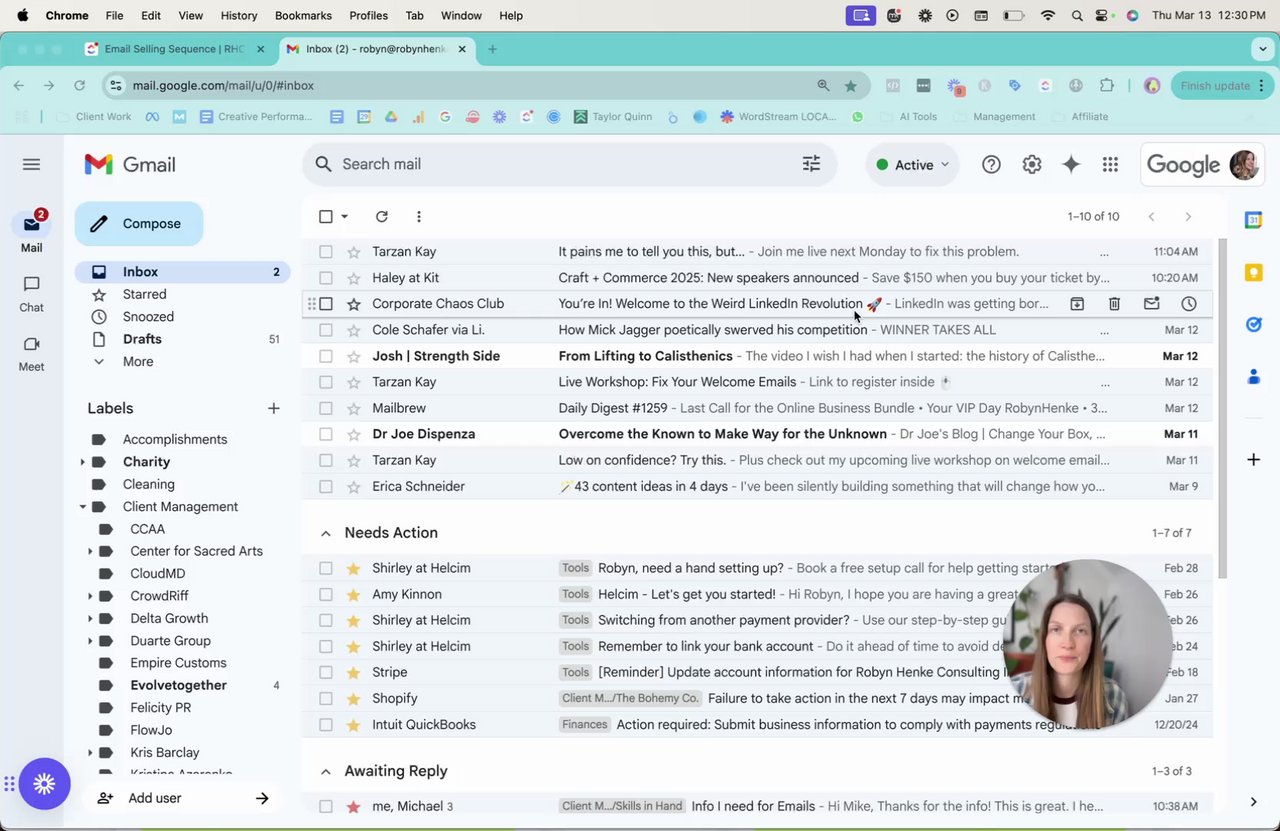1280x831 pixels.
Task: Add user at sidebar bottom
Action: click(184, 798)
